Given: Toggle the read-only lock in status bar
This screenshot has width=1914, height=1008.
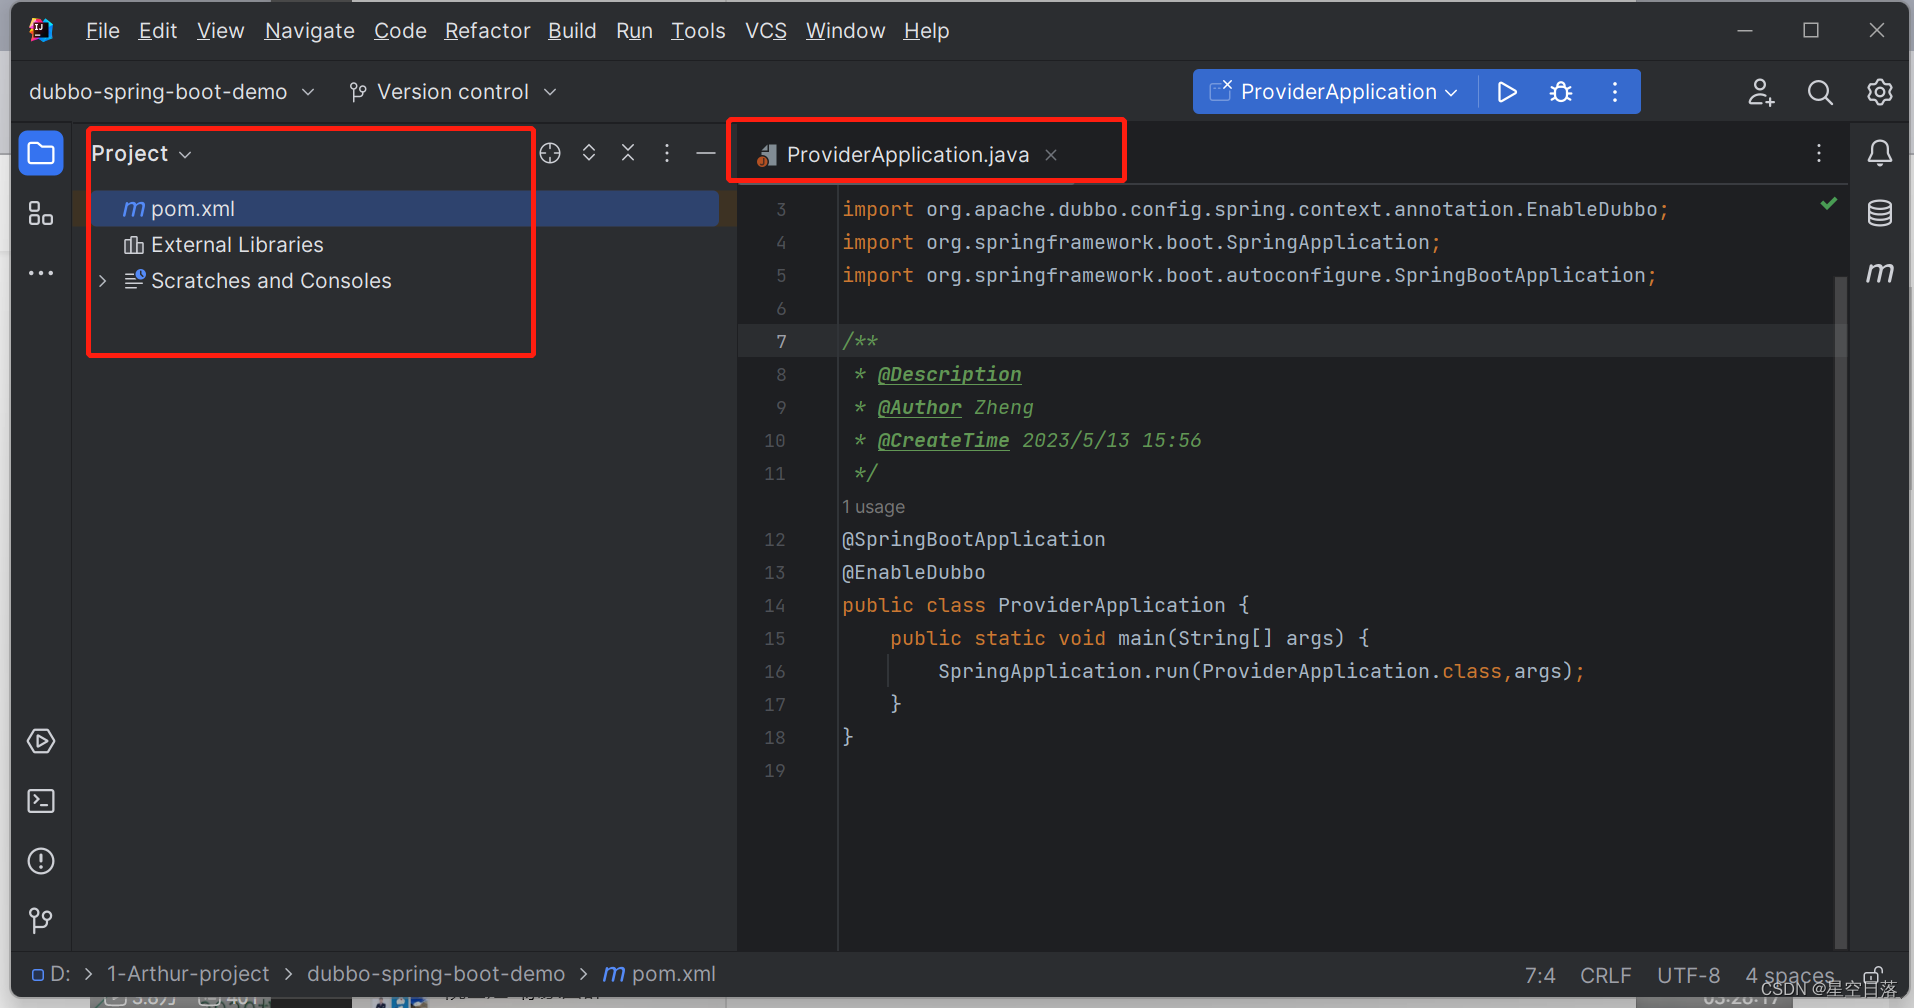Looking at the screenshot, I should pyautogui.click(x=1872, y=974).
